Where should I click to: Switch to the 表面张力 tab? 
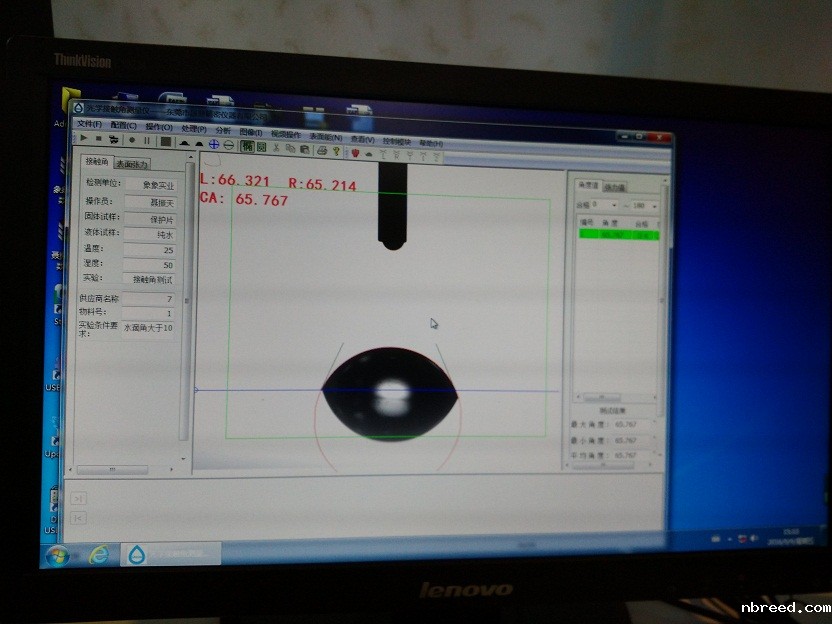[x=132, y=164]
